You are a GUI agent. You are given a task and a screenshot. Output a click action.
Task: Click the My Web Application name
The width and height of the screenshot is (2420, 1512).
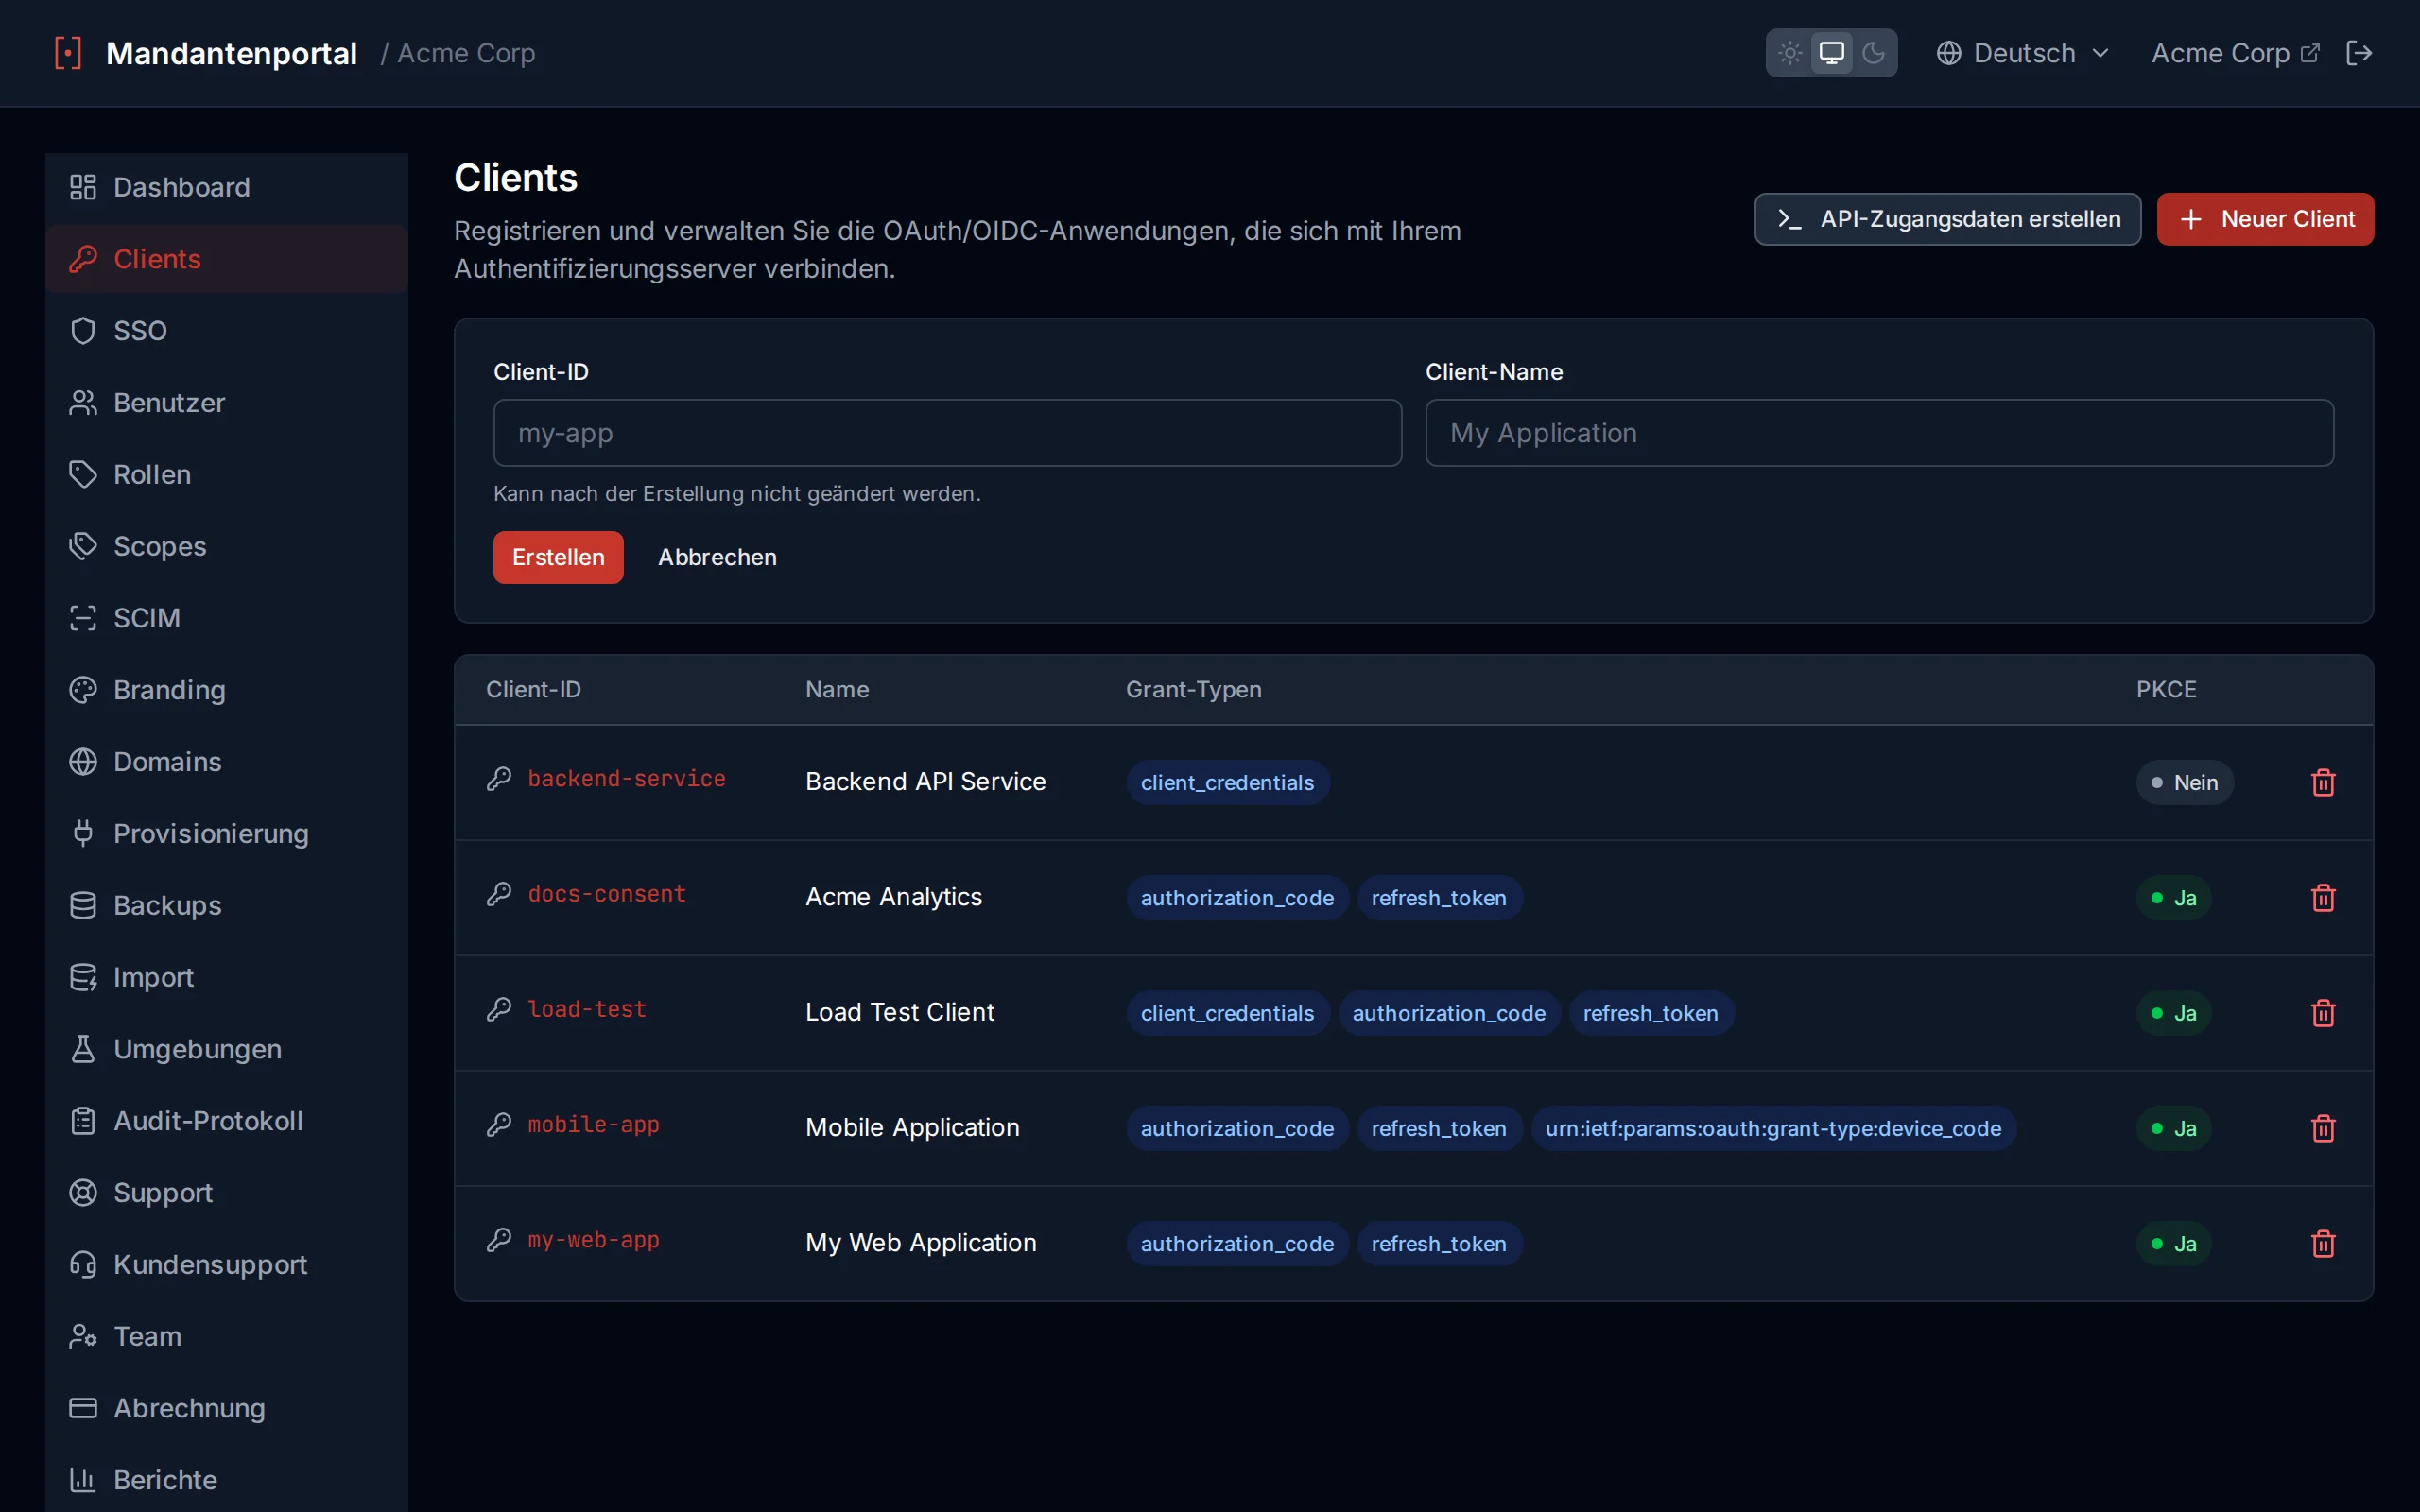[920, 1243]
